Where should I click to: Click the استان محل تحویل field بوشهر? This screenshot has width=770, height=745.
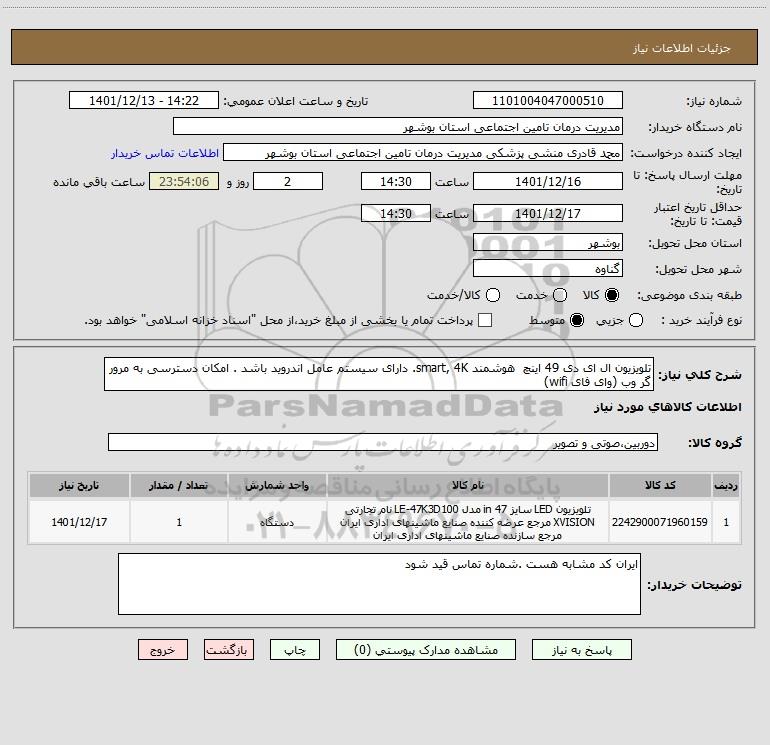(548, 242)
